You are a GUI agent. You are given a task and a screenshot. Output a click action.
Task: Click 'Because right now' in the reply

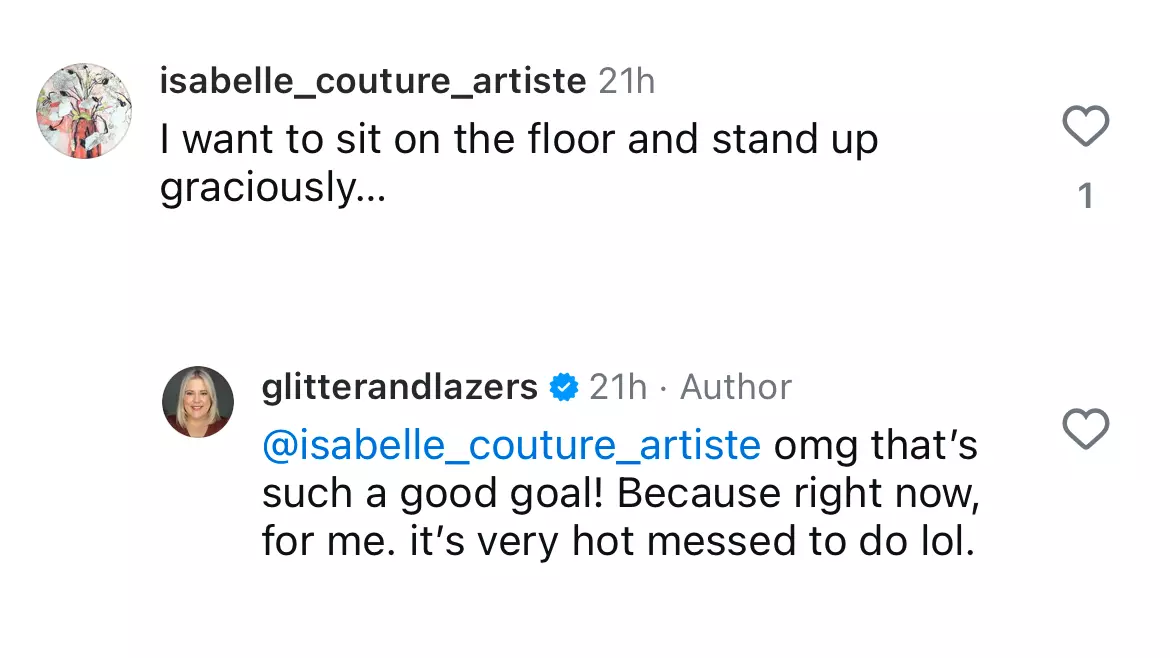coord(798,494)
